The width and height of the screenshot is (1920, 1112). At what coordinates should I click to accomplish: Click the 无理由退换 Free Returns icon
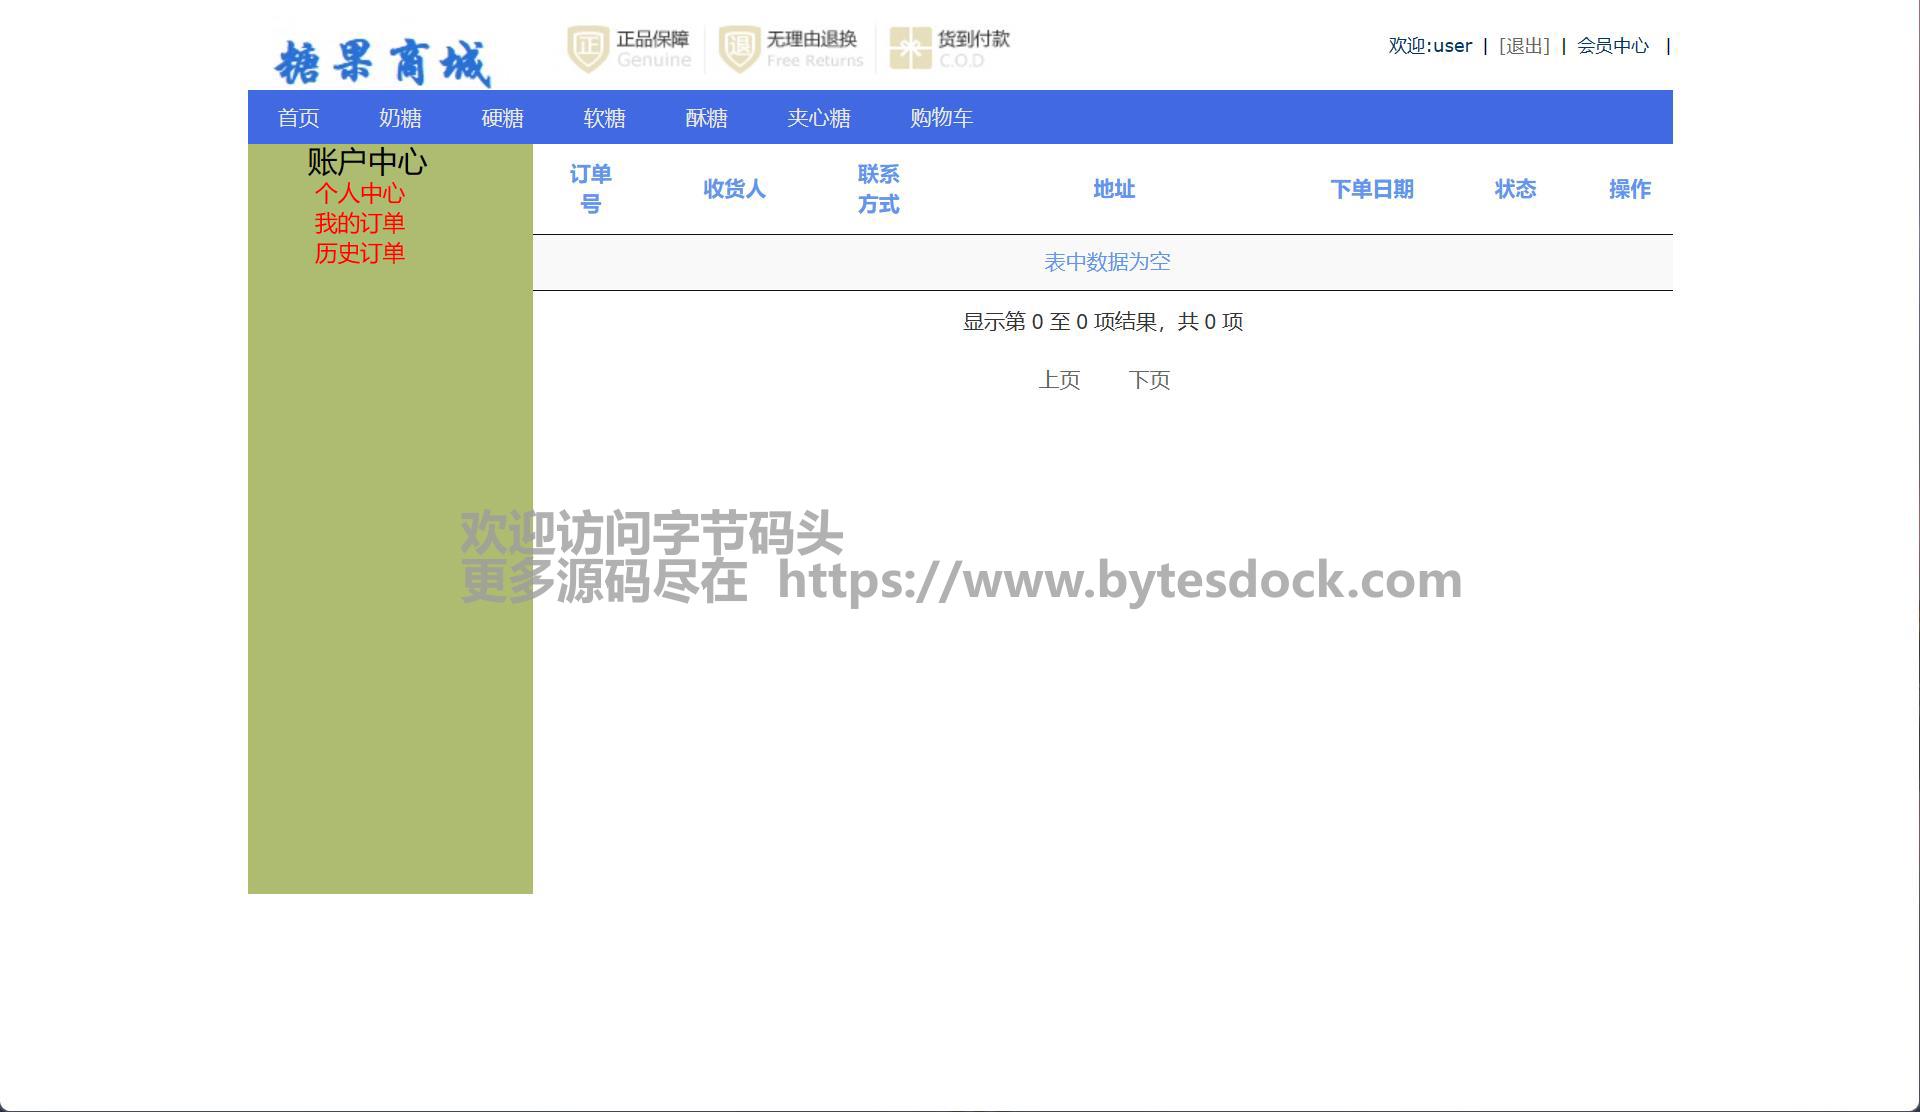point(739,49)
